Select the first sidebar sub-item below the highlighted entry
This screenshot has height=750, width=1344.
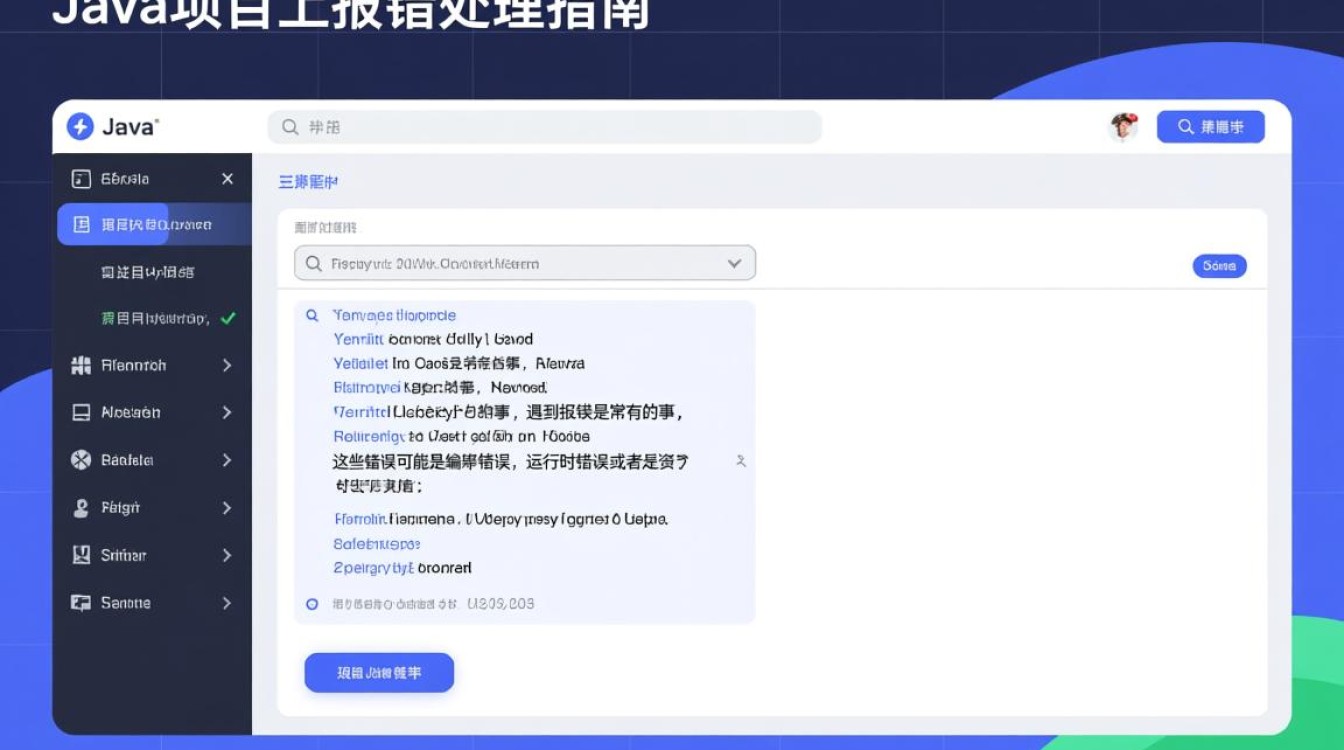click(148, 272)
